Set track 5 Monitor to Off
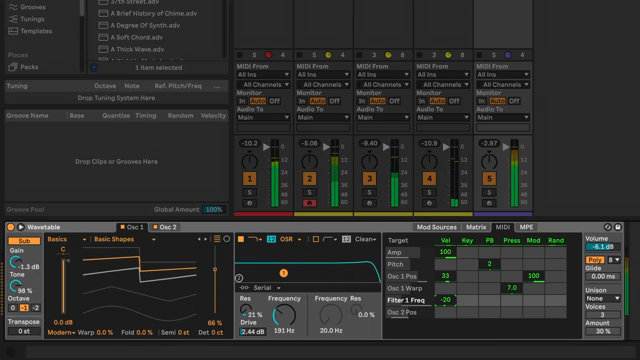This screenshot has height=360, width=640. pyautogui.click(x=514, y=101)
